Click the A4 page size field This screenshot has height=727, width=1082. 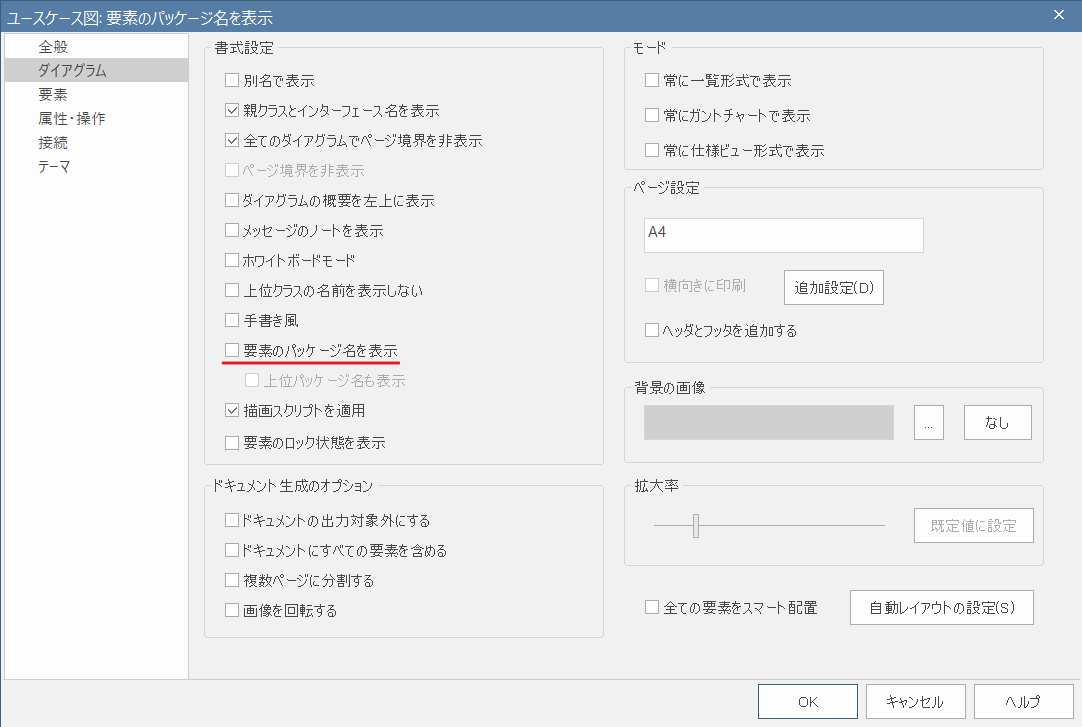(x=783, y=235)
